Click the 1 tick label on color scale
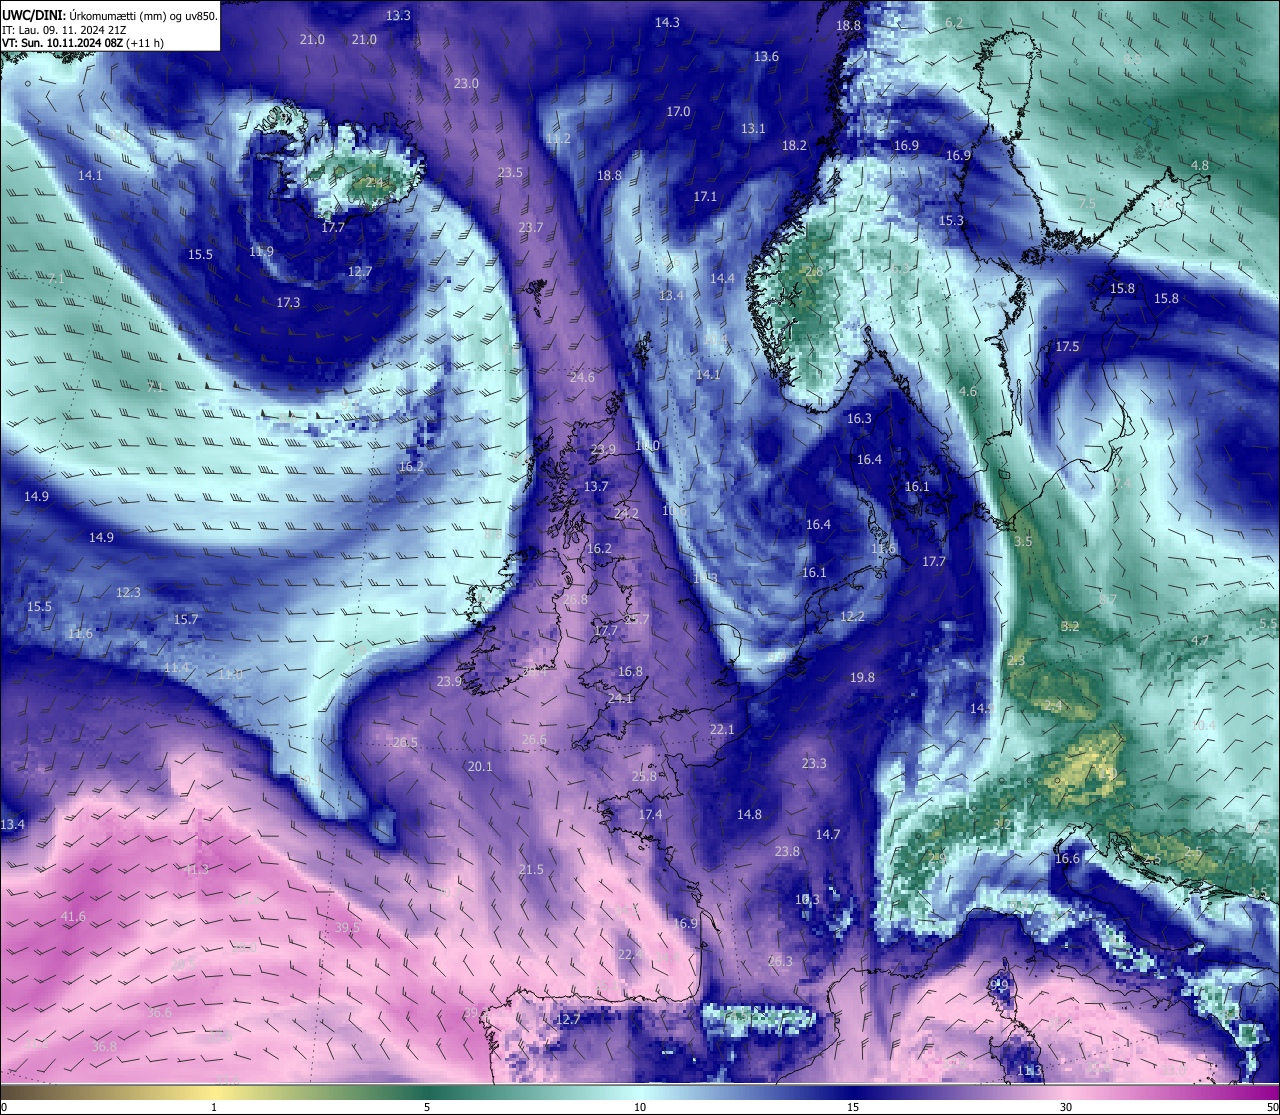 (214, 1107)
